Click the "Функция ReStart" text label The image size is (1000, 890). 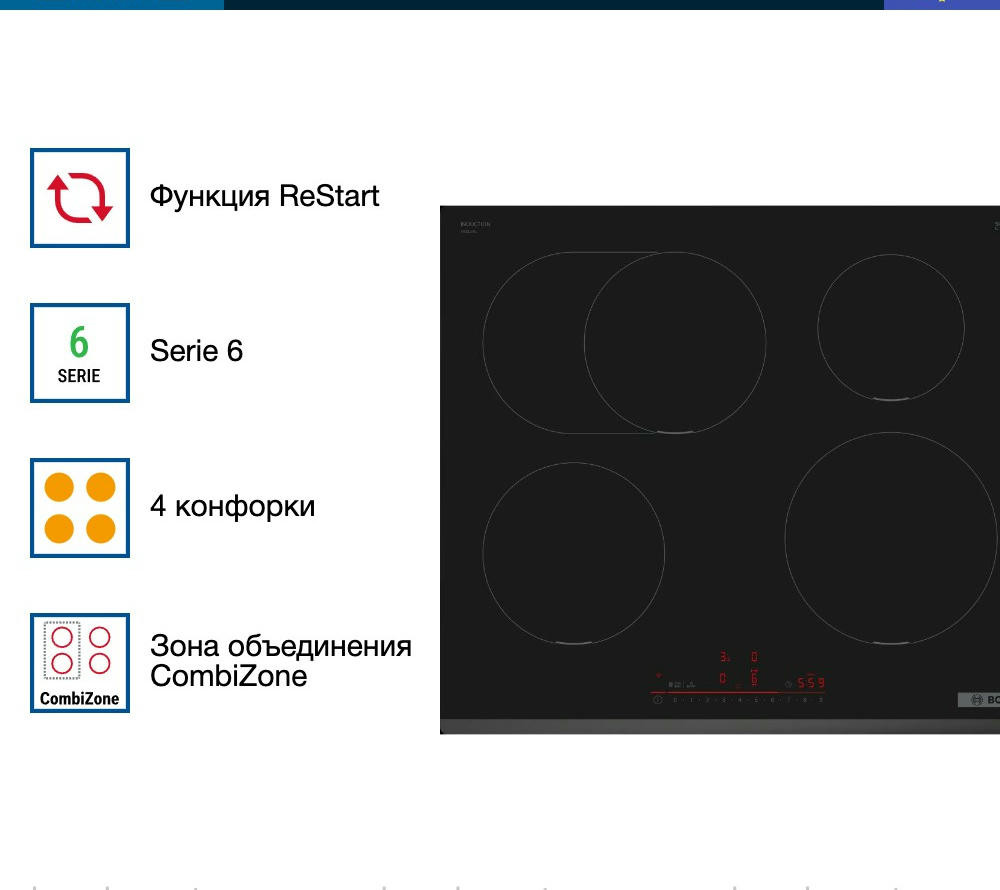tap(264, 195)
